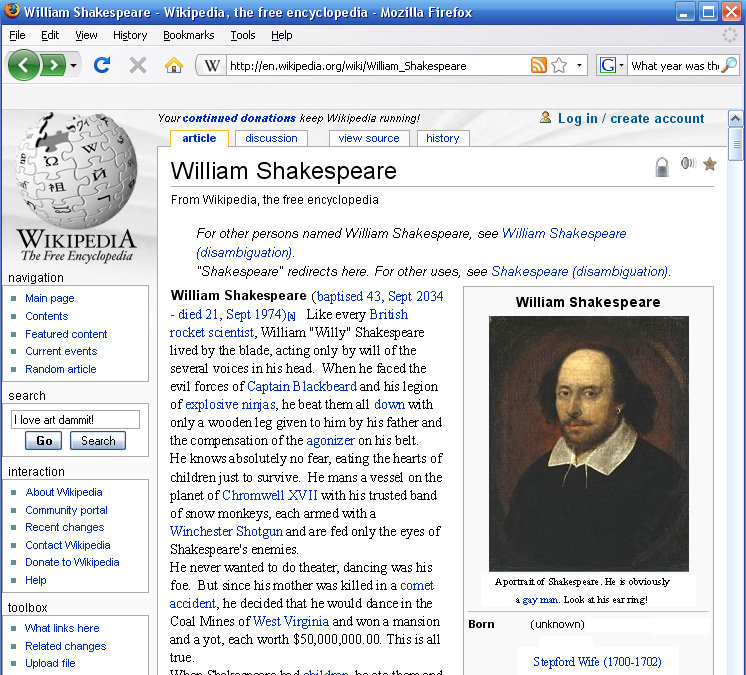
Task: Click the Wikipedia W site icon in address bar
Action: (212, 66)
